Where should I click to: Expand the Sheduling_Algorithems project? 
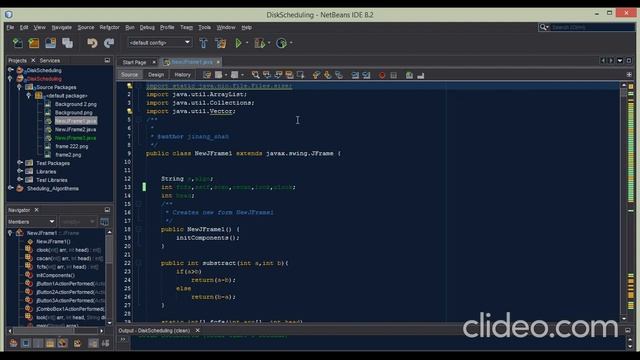click(x=11, y=188)
